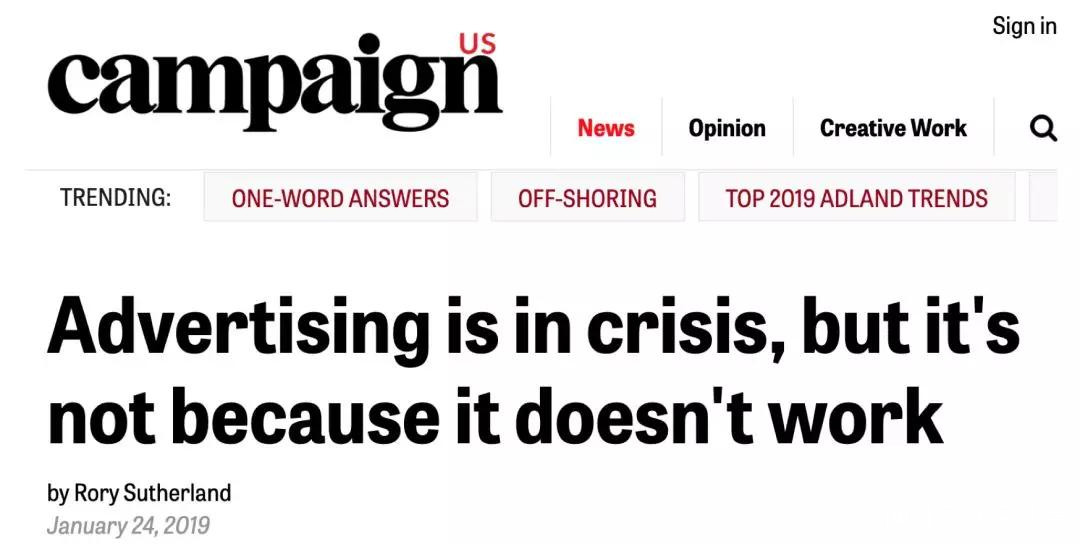Click the Sign in link
This screenshot has width=1080, height=544.
click(1024, 26)
